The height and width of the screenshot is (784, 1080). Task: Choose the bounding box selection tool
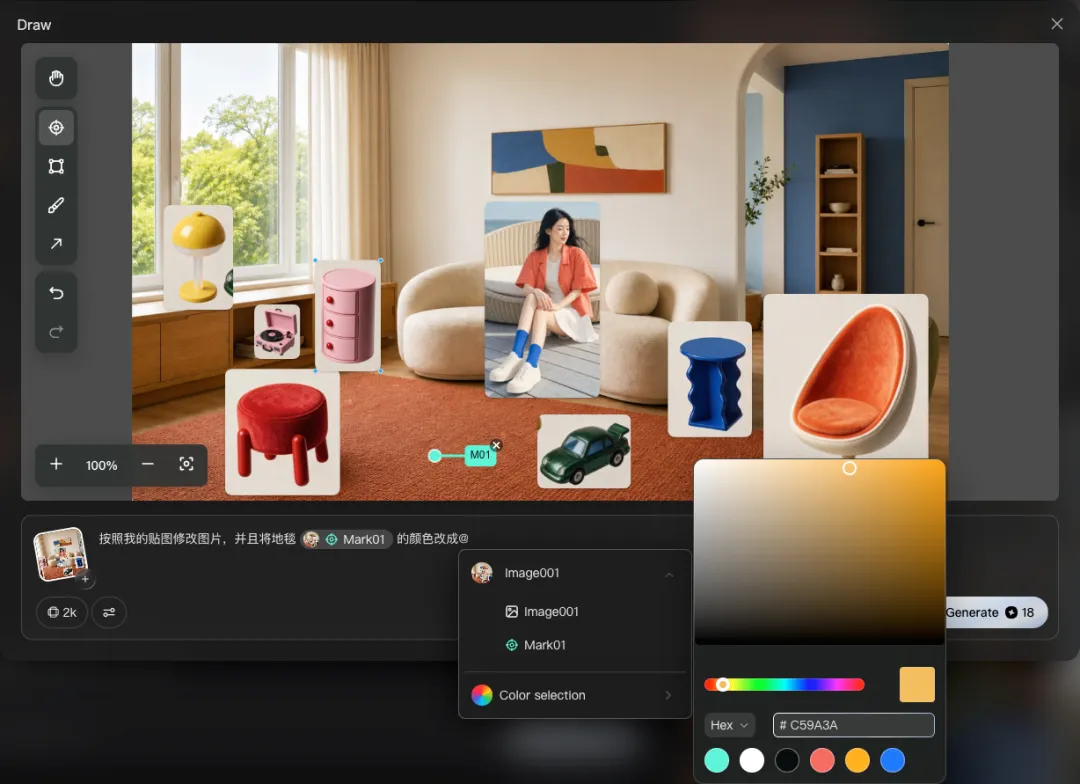(x=56, y=166)
